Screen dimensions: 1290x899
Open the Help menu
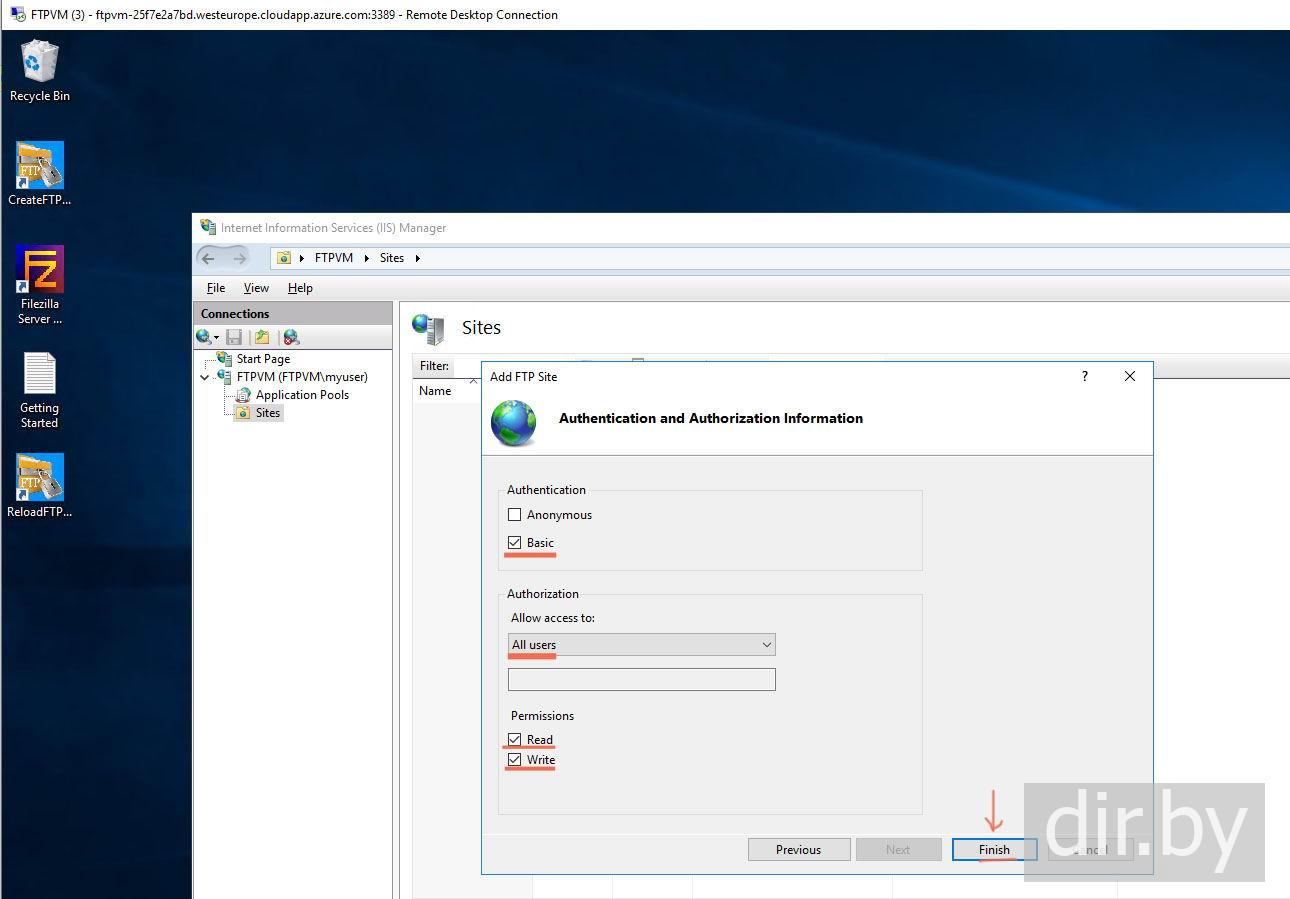(x=300, y=288)
